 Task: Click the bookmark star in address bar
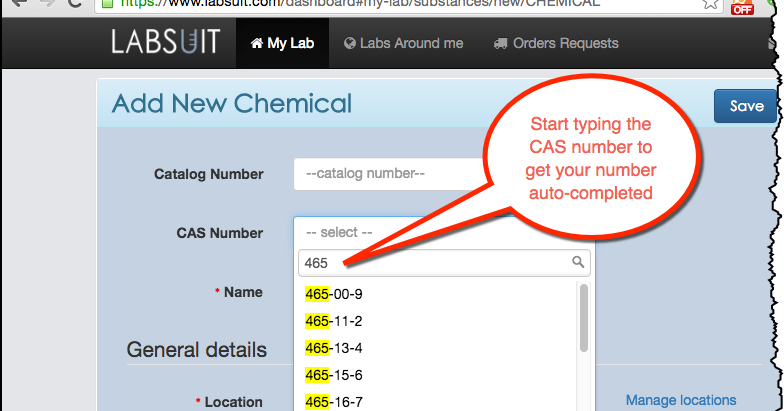coord(710,4)
